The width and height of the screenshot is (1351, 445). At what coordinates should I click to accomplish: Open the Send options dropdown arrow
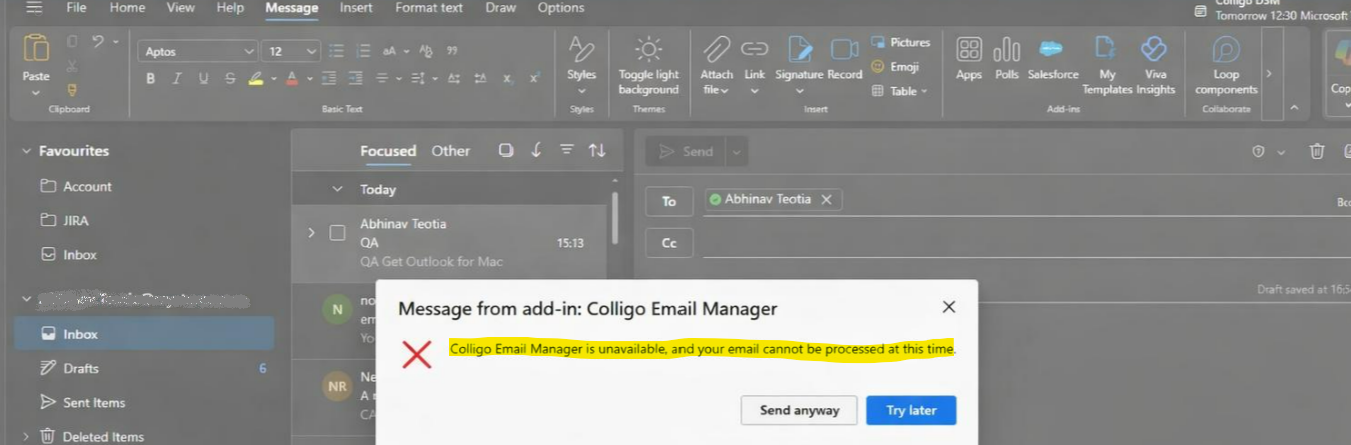(736, 151)
